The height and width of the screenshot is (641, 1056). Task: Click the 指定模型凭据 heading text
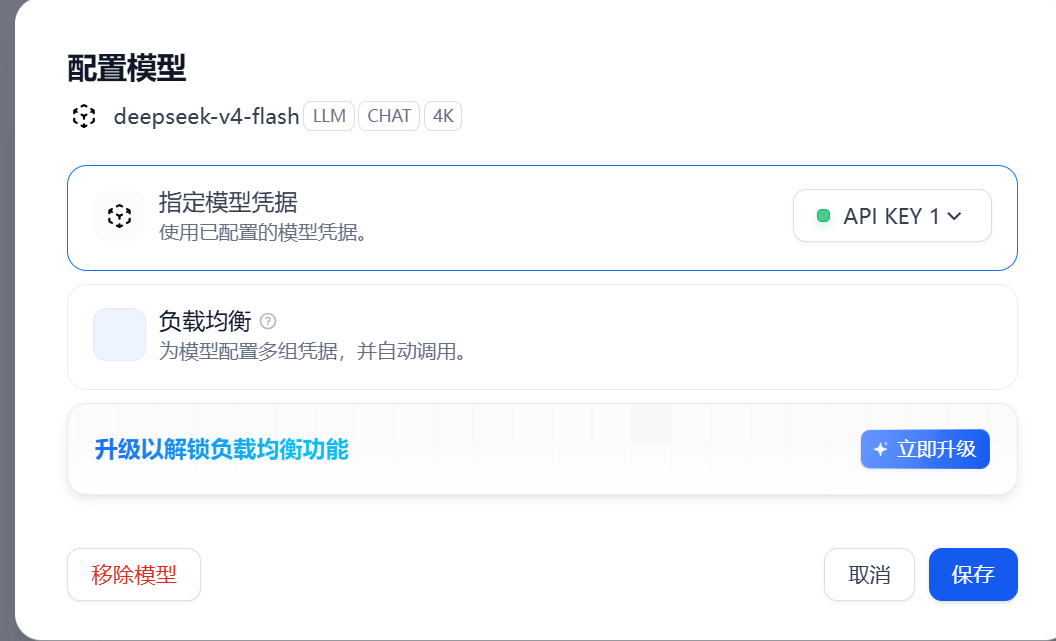pos(228,202)
